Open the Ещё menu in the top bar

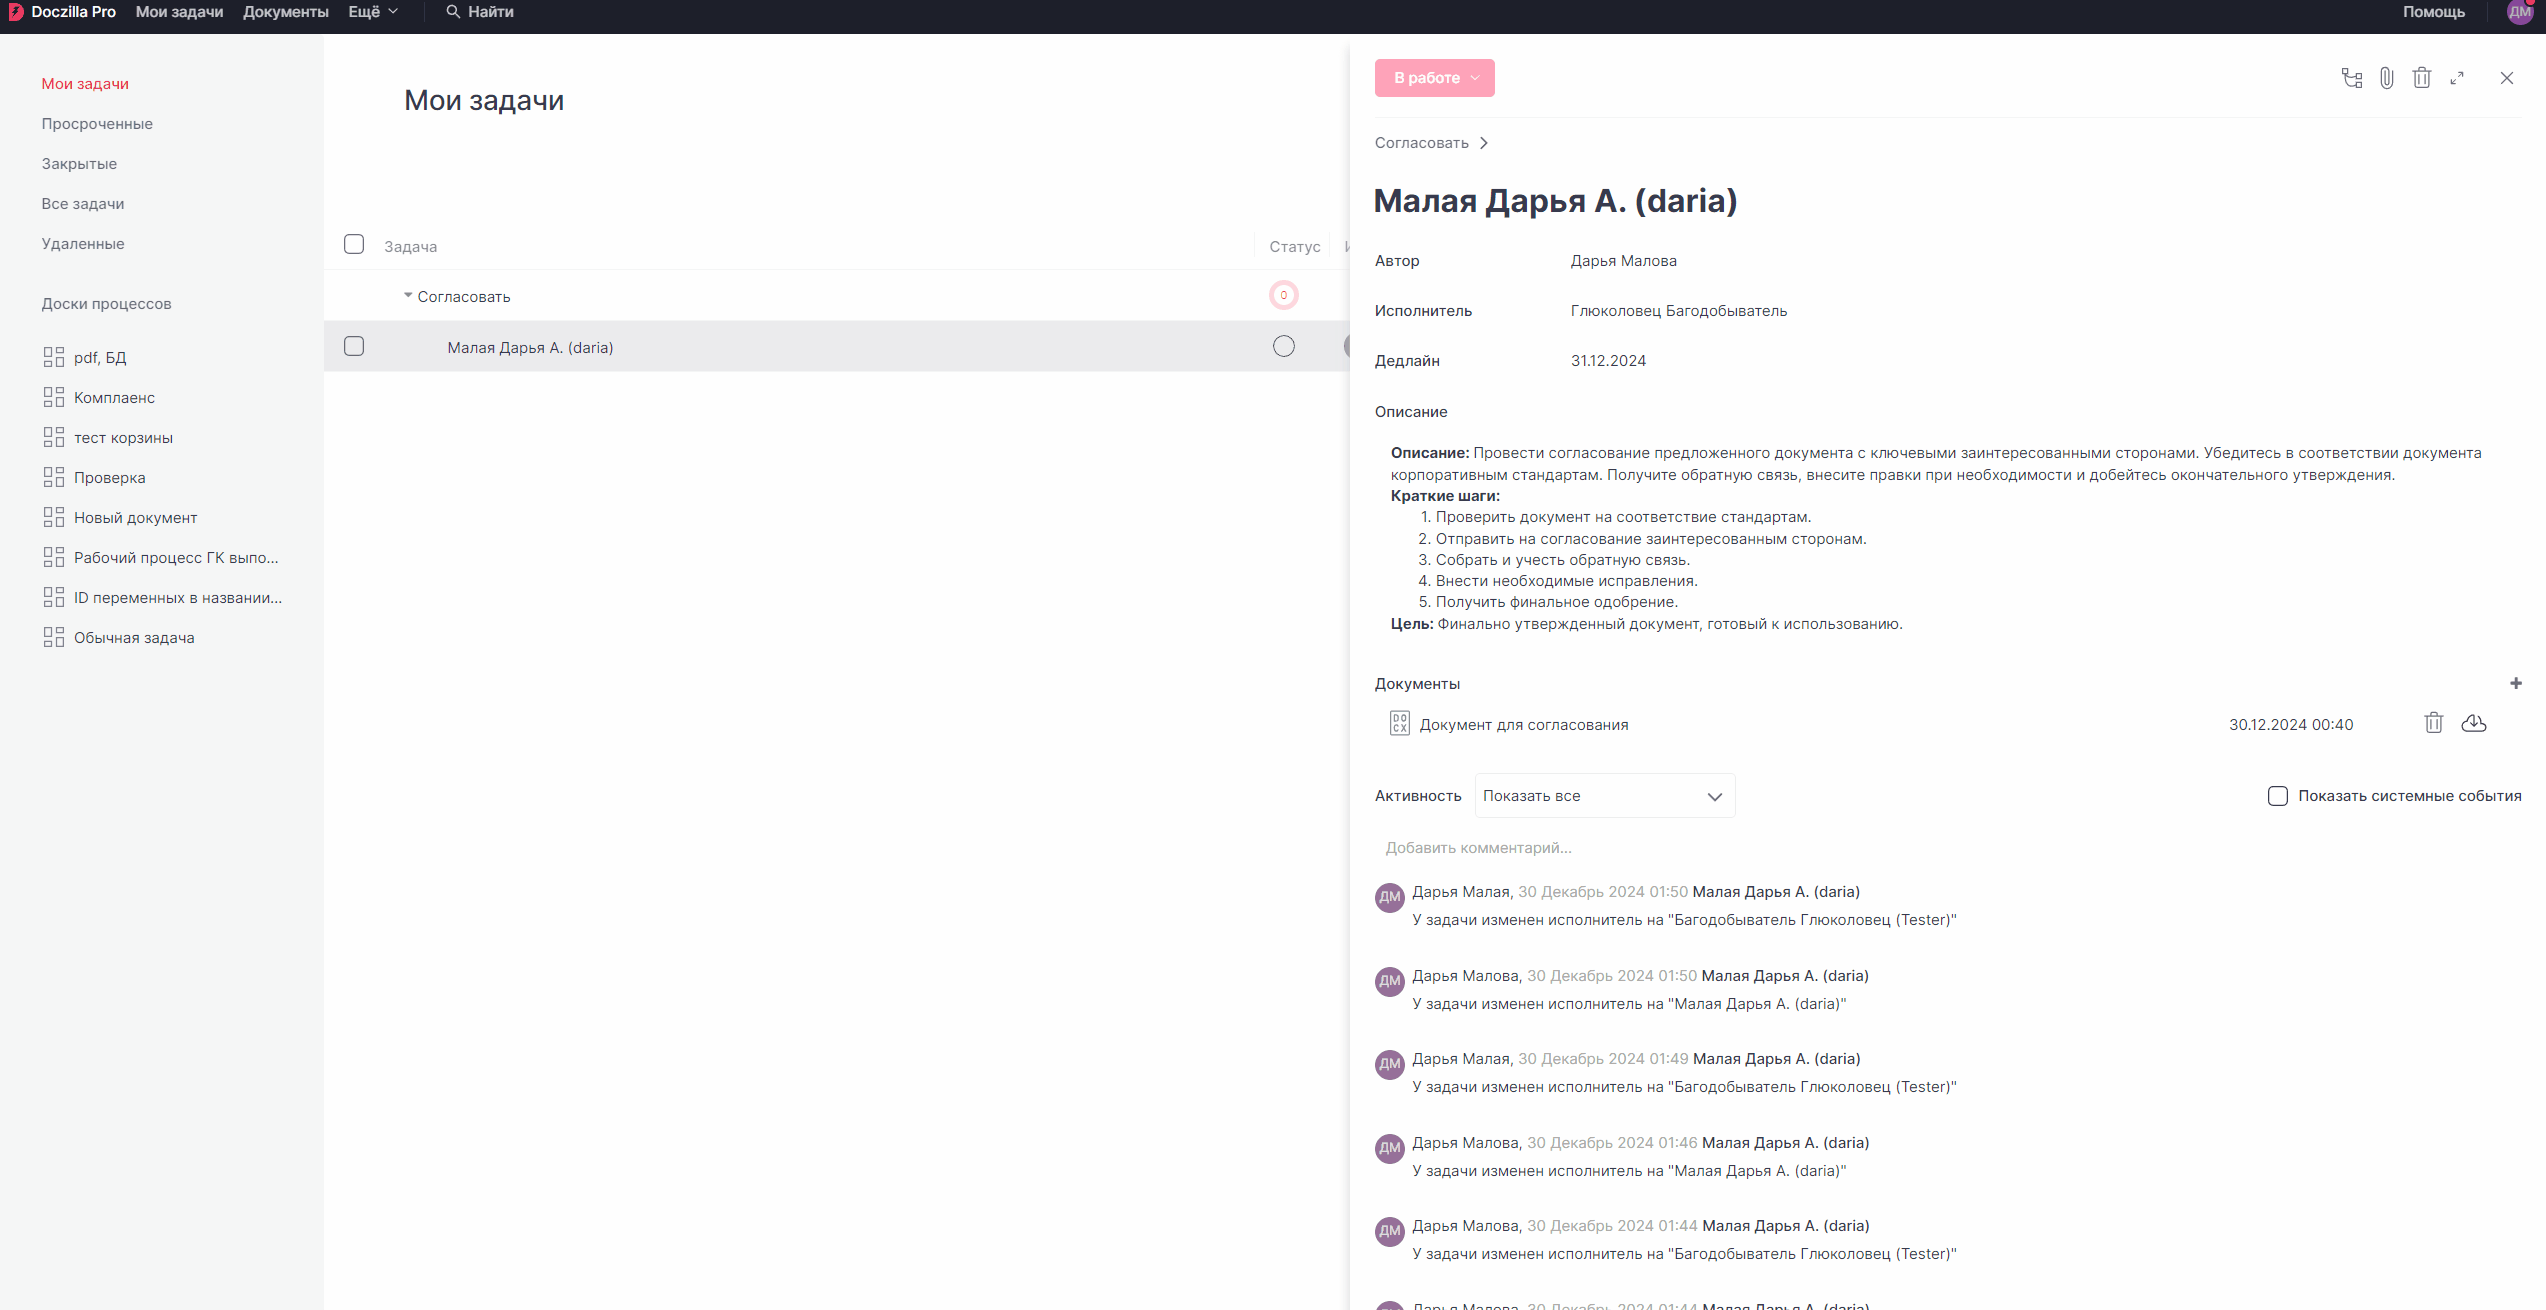click(x=372, y=12)
